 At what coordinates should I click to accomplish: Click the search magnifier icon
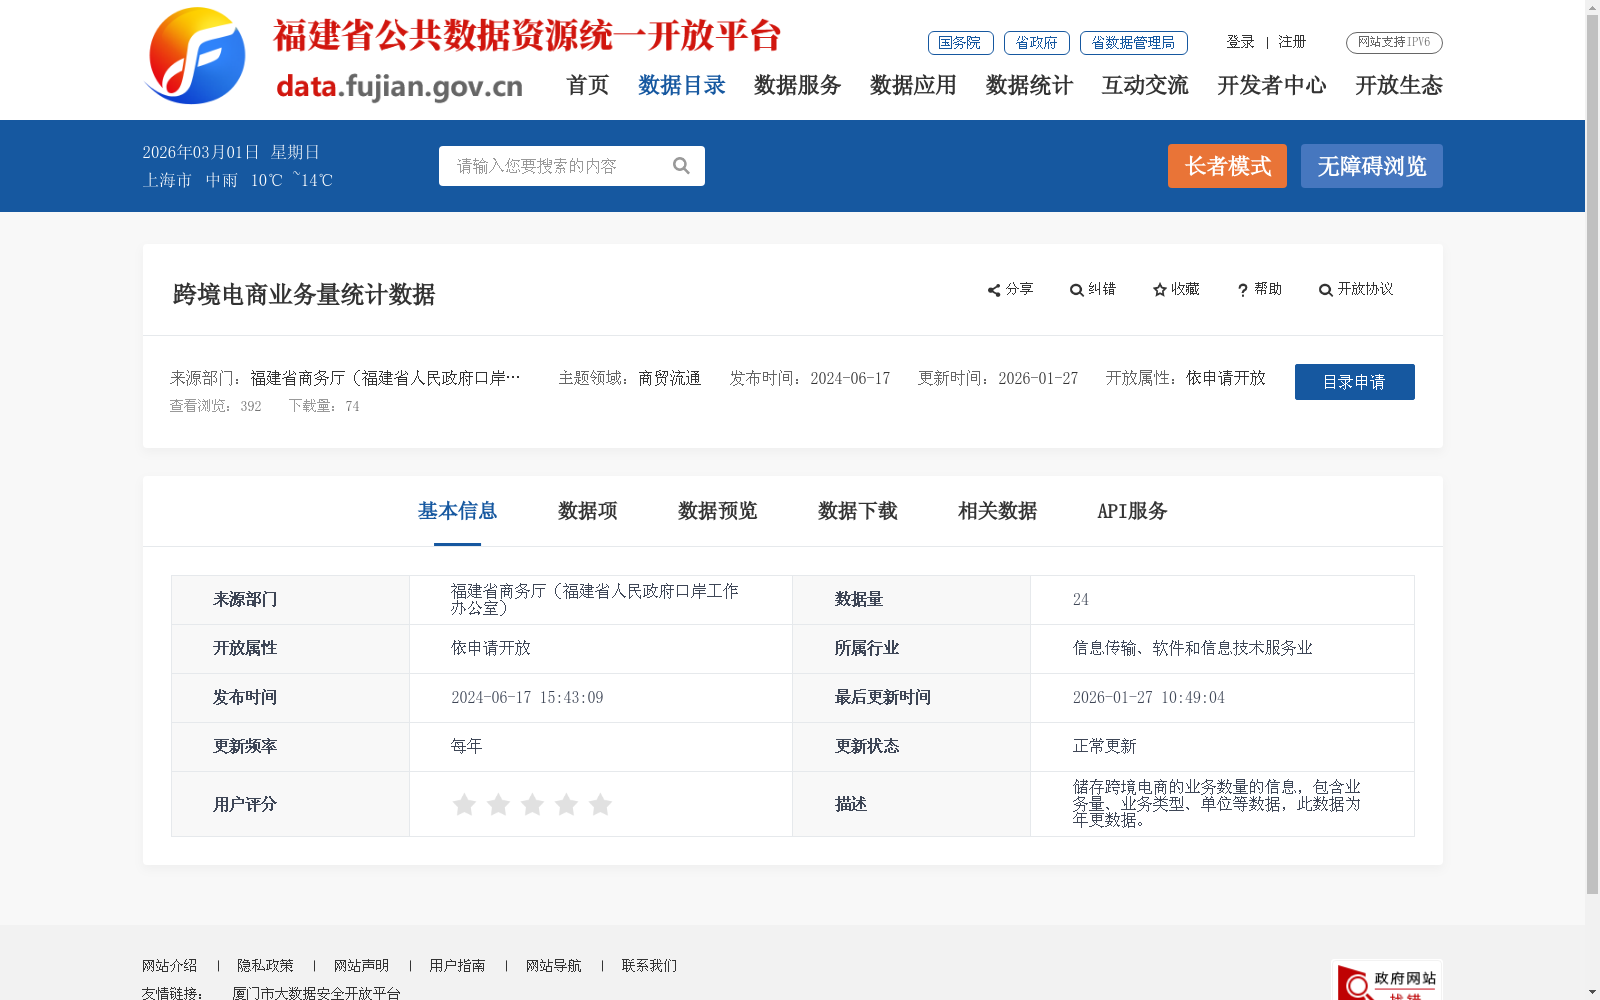point(681,166)
